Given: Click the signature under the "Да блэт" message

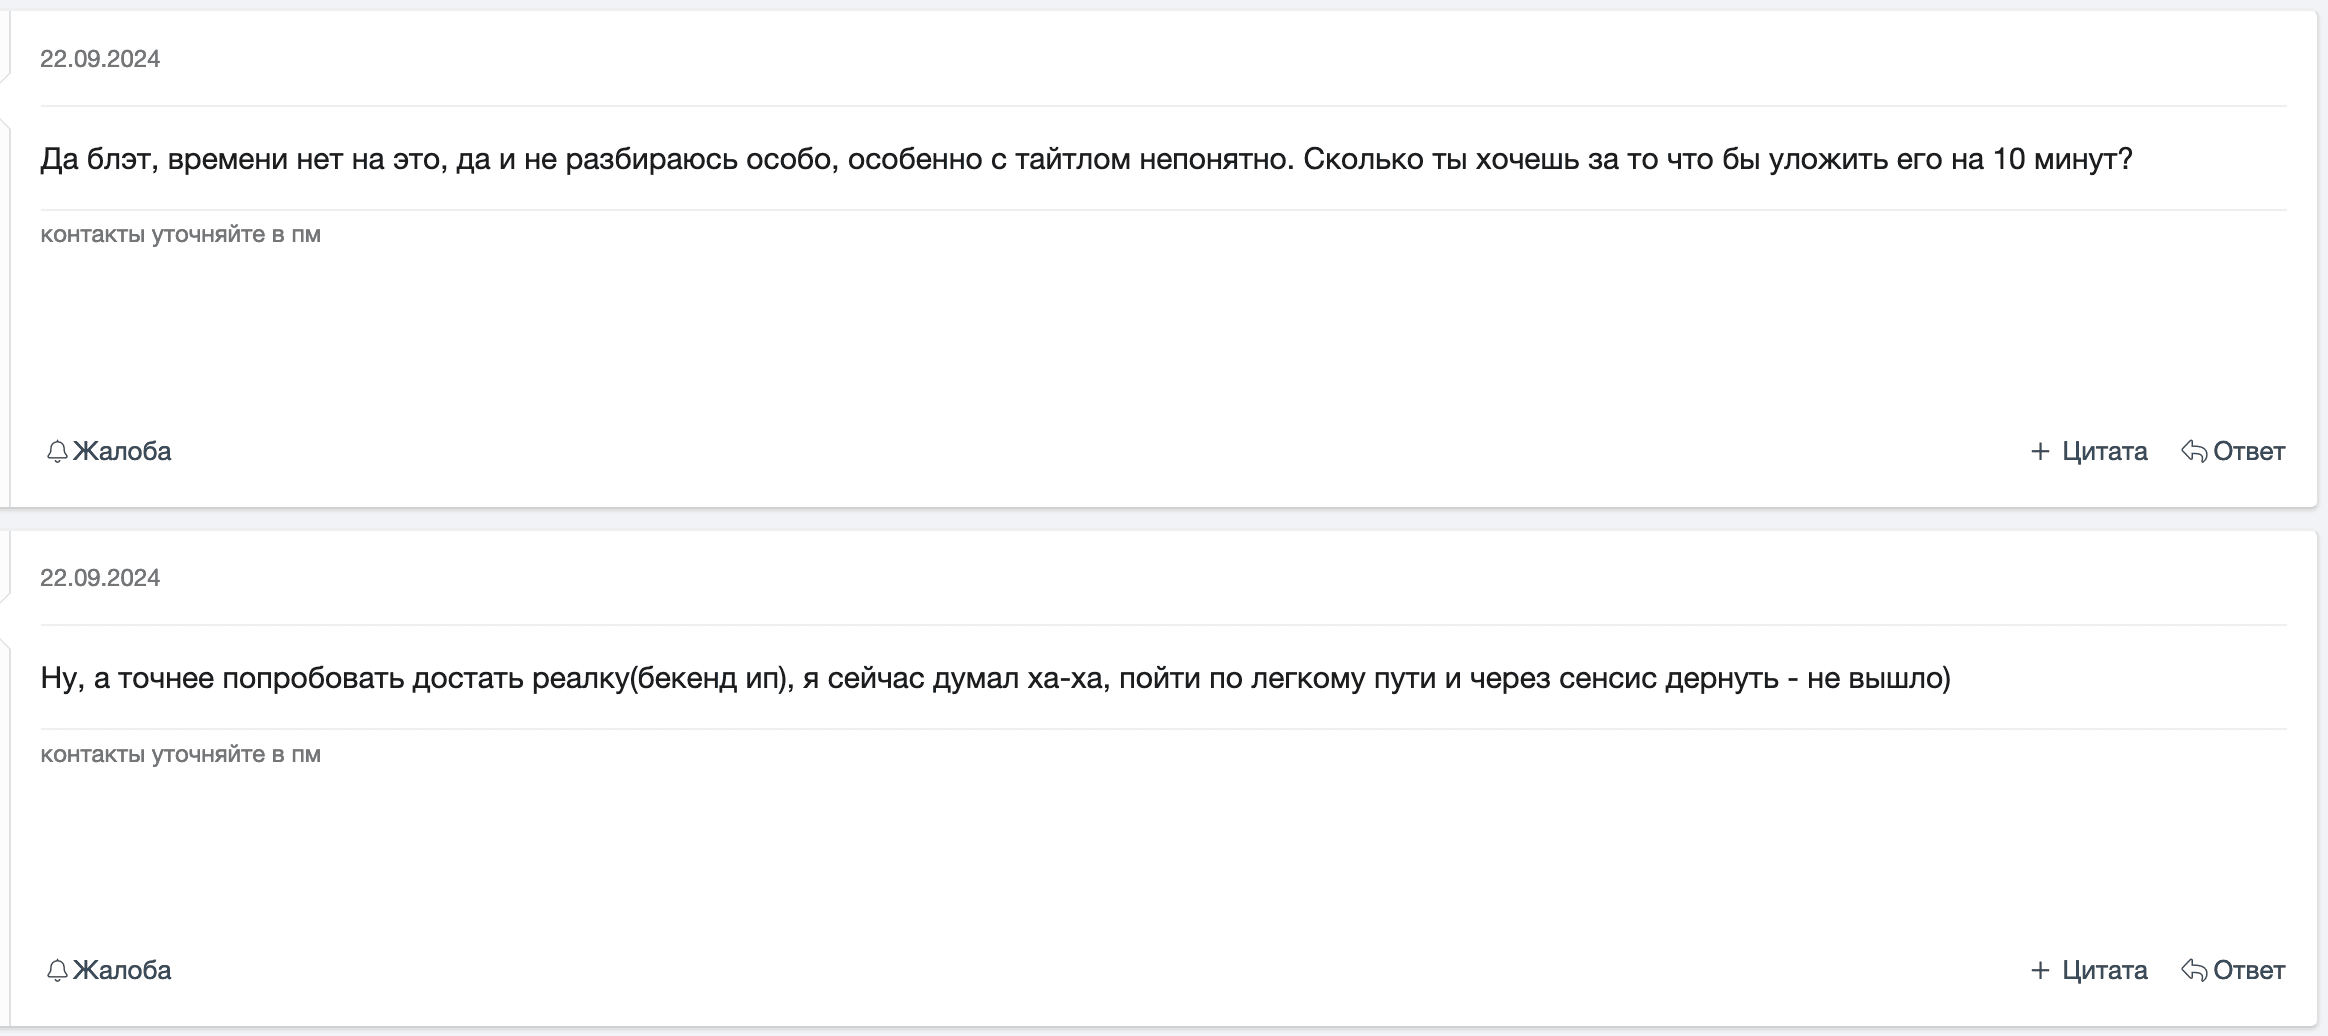Looking at the screenshot, I should point(180,235).
